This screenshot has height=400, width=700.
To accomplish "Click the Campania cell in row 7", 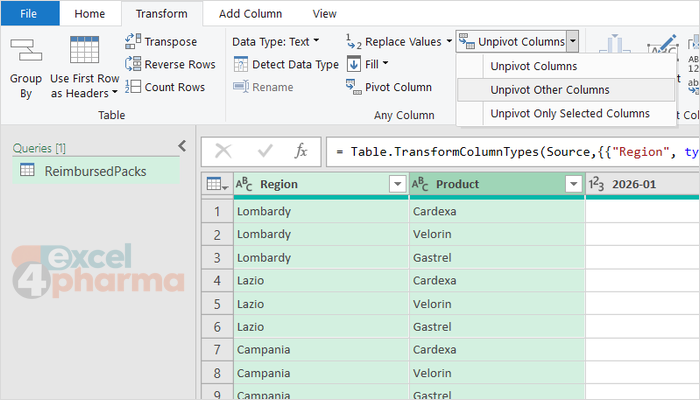I will tap(321, 350).
